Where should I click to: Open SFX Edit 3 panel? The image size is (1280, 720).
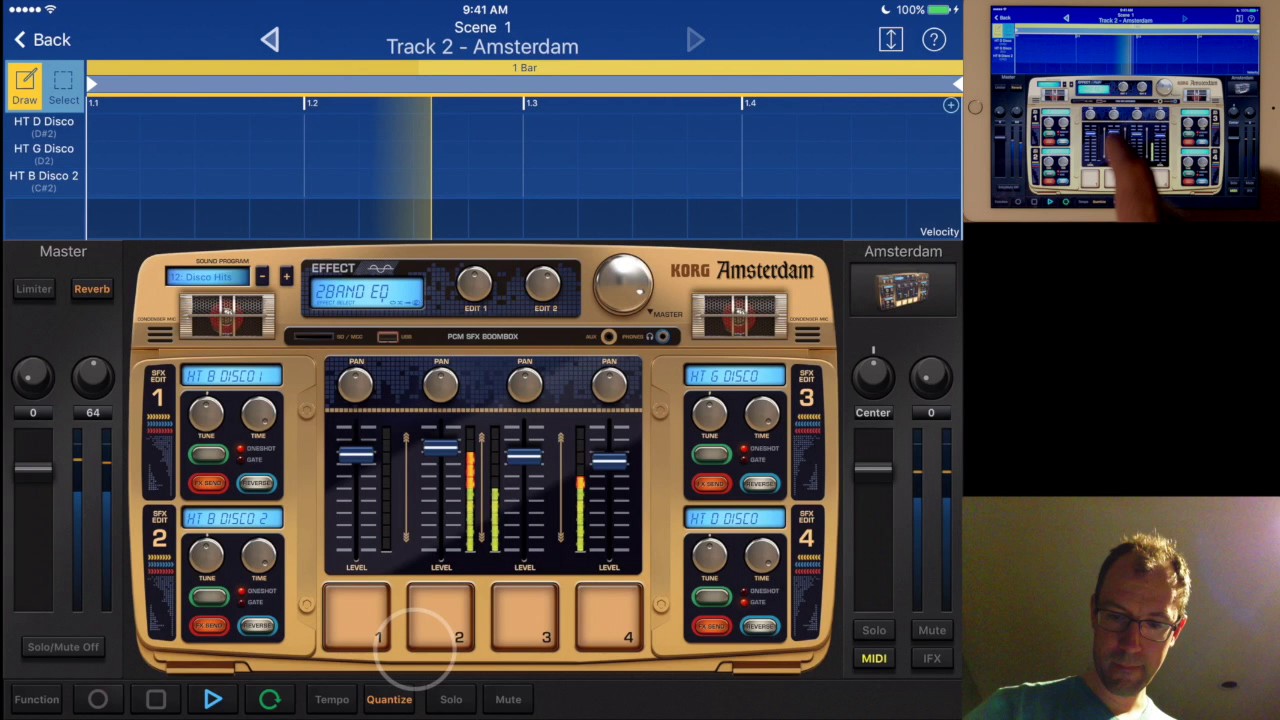pos(807,432)
